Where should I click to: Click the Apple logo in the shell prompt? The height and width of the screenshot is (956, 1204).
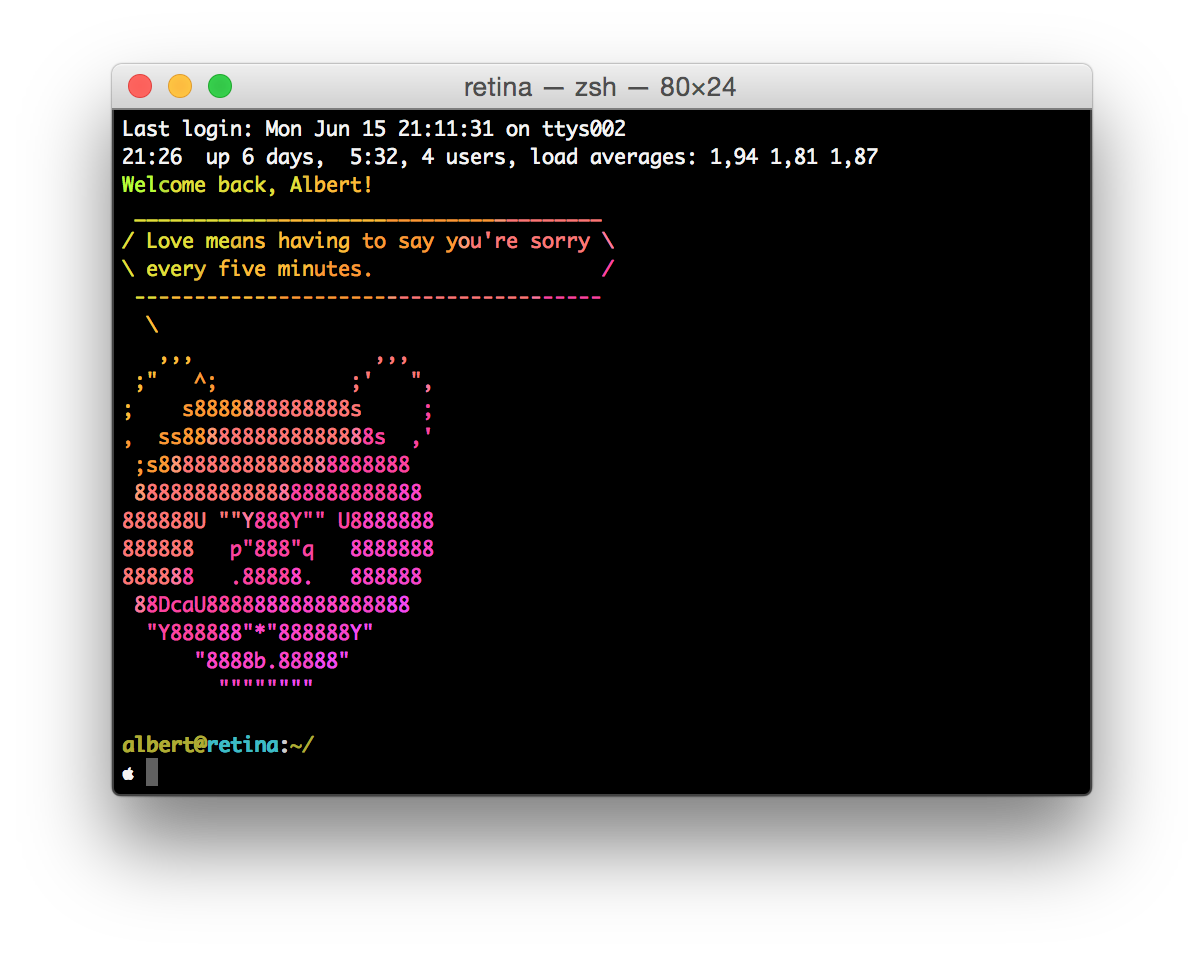128,772
